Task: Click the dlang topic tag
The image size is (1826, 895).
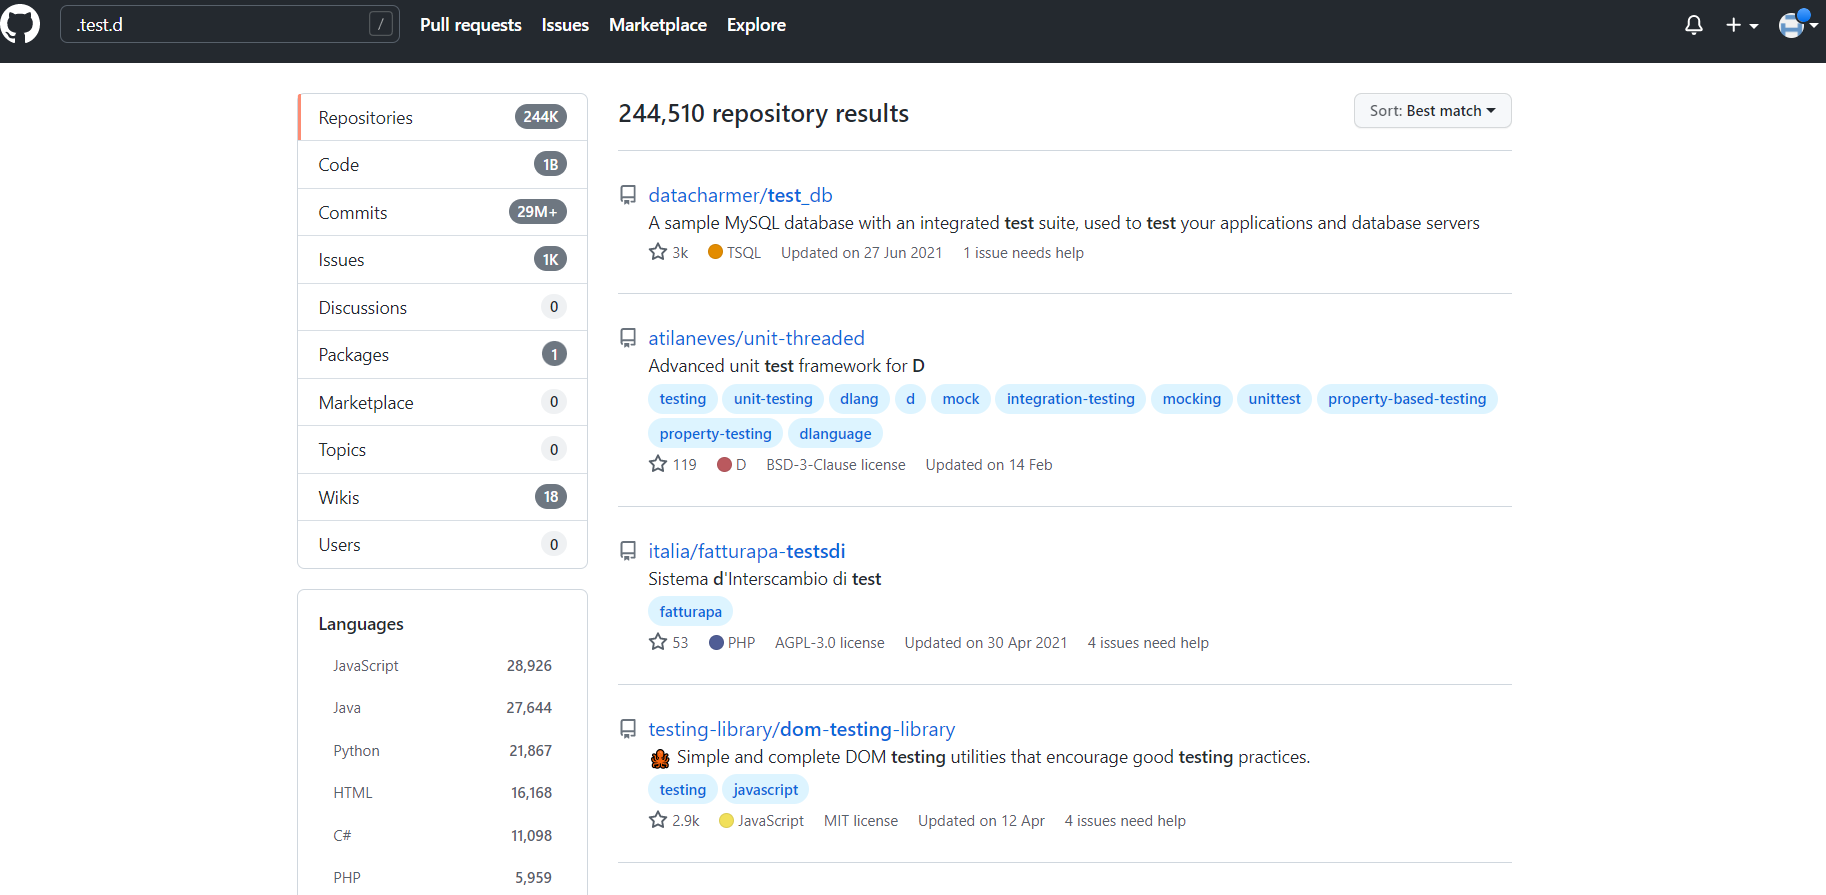Action: click(x=859, y=399)
